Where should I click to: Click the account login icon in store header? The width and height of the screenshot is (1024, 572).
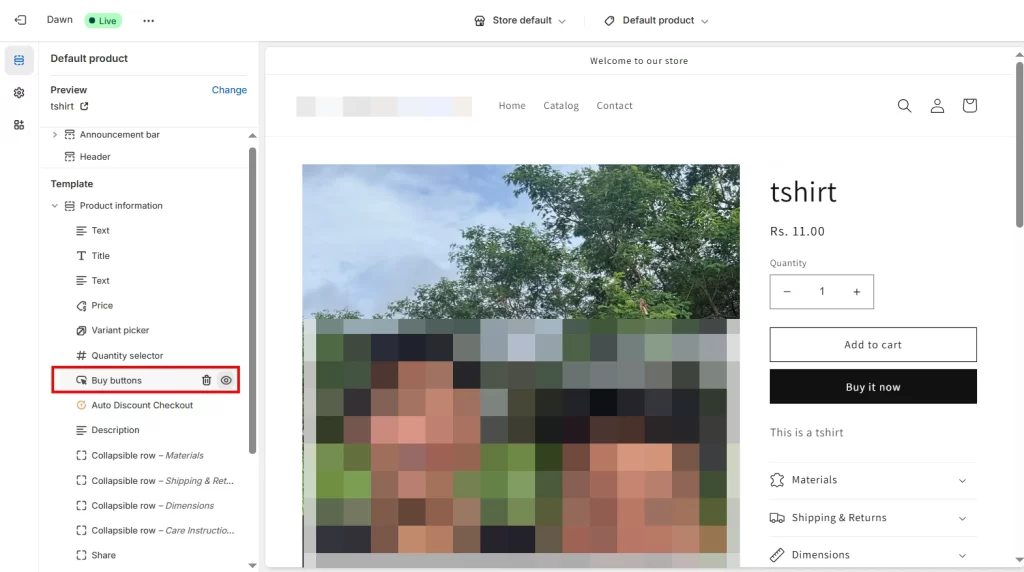[x=937, y=106]
